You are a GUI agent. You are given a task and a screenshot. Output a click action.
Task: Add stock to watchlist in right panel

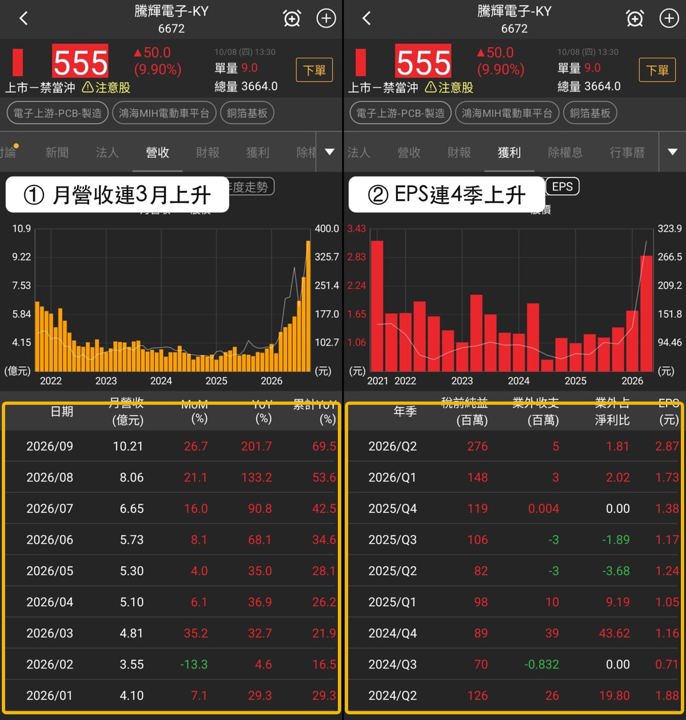[x=669, y=19]
